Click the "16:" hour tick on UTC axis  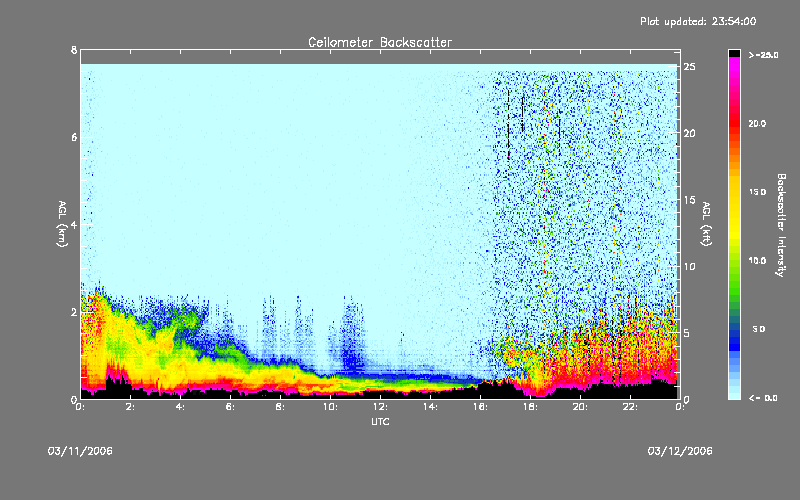click(x=480, y=407)
